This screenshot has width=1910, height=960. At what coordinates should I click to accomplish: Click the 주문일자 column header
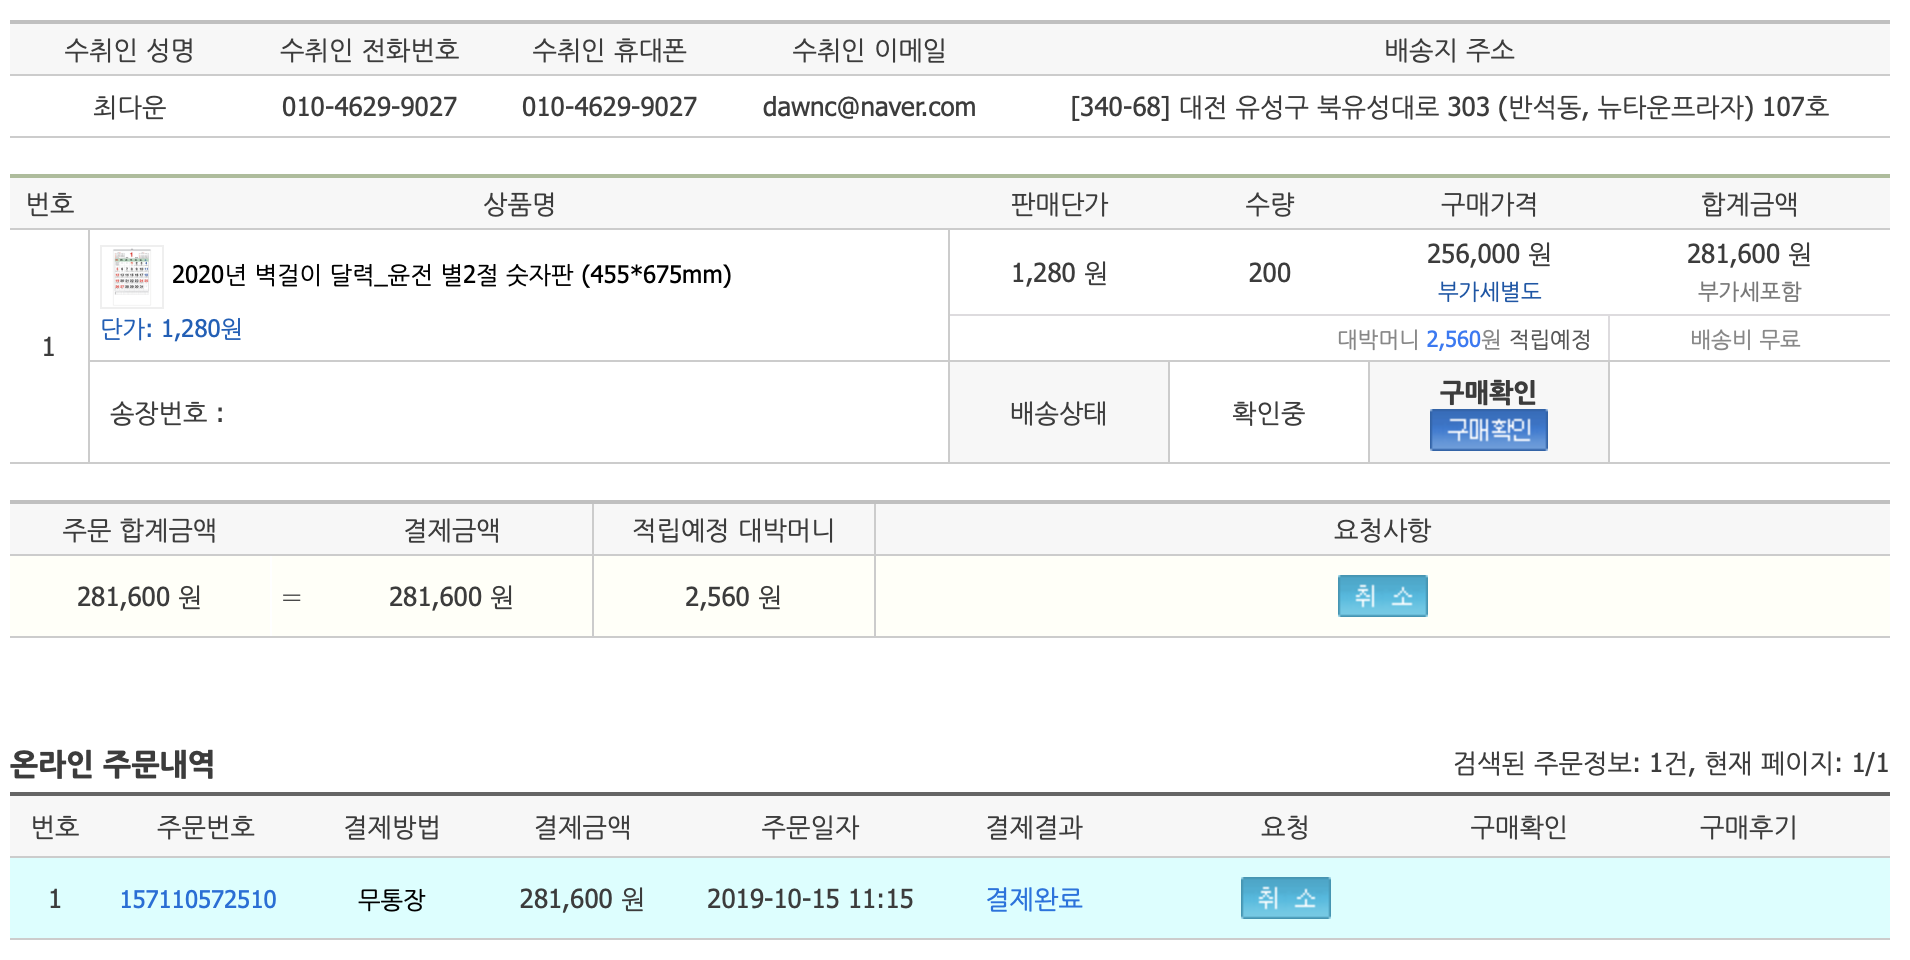click(x=810, y=827)
